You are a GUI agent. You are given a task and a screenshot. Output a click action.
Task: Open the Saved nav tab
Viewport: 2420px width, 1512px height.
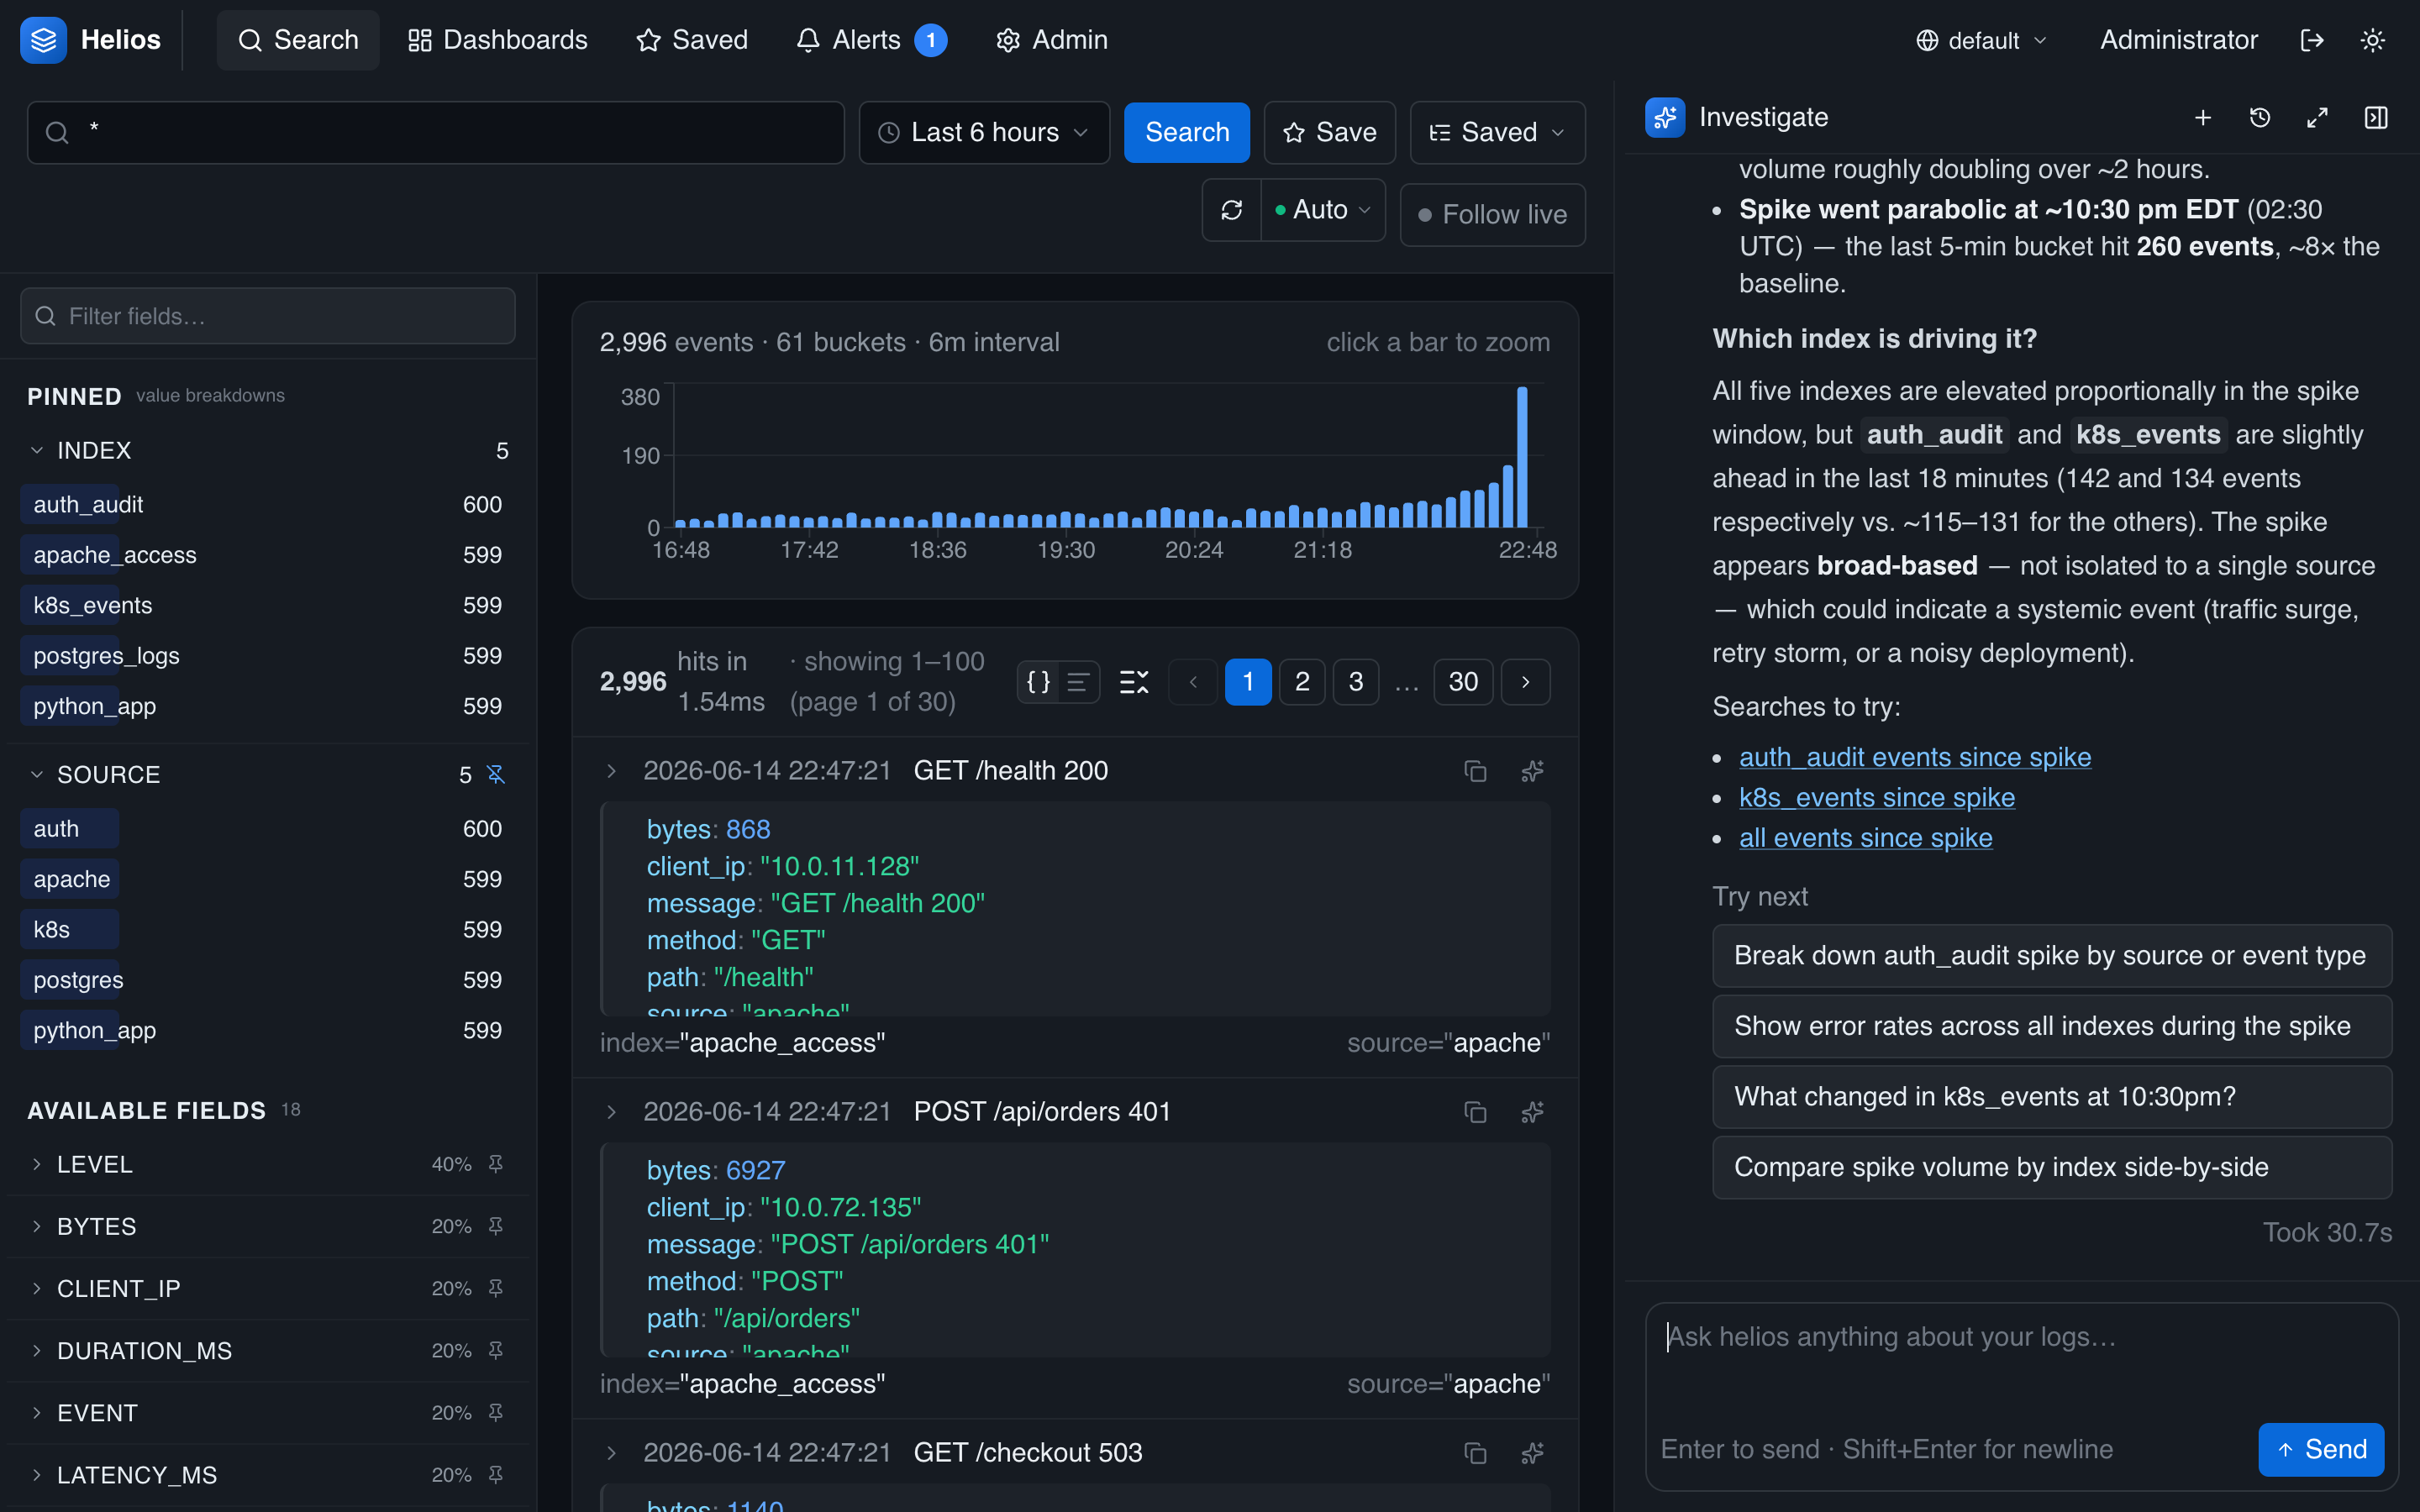[692, 40]
